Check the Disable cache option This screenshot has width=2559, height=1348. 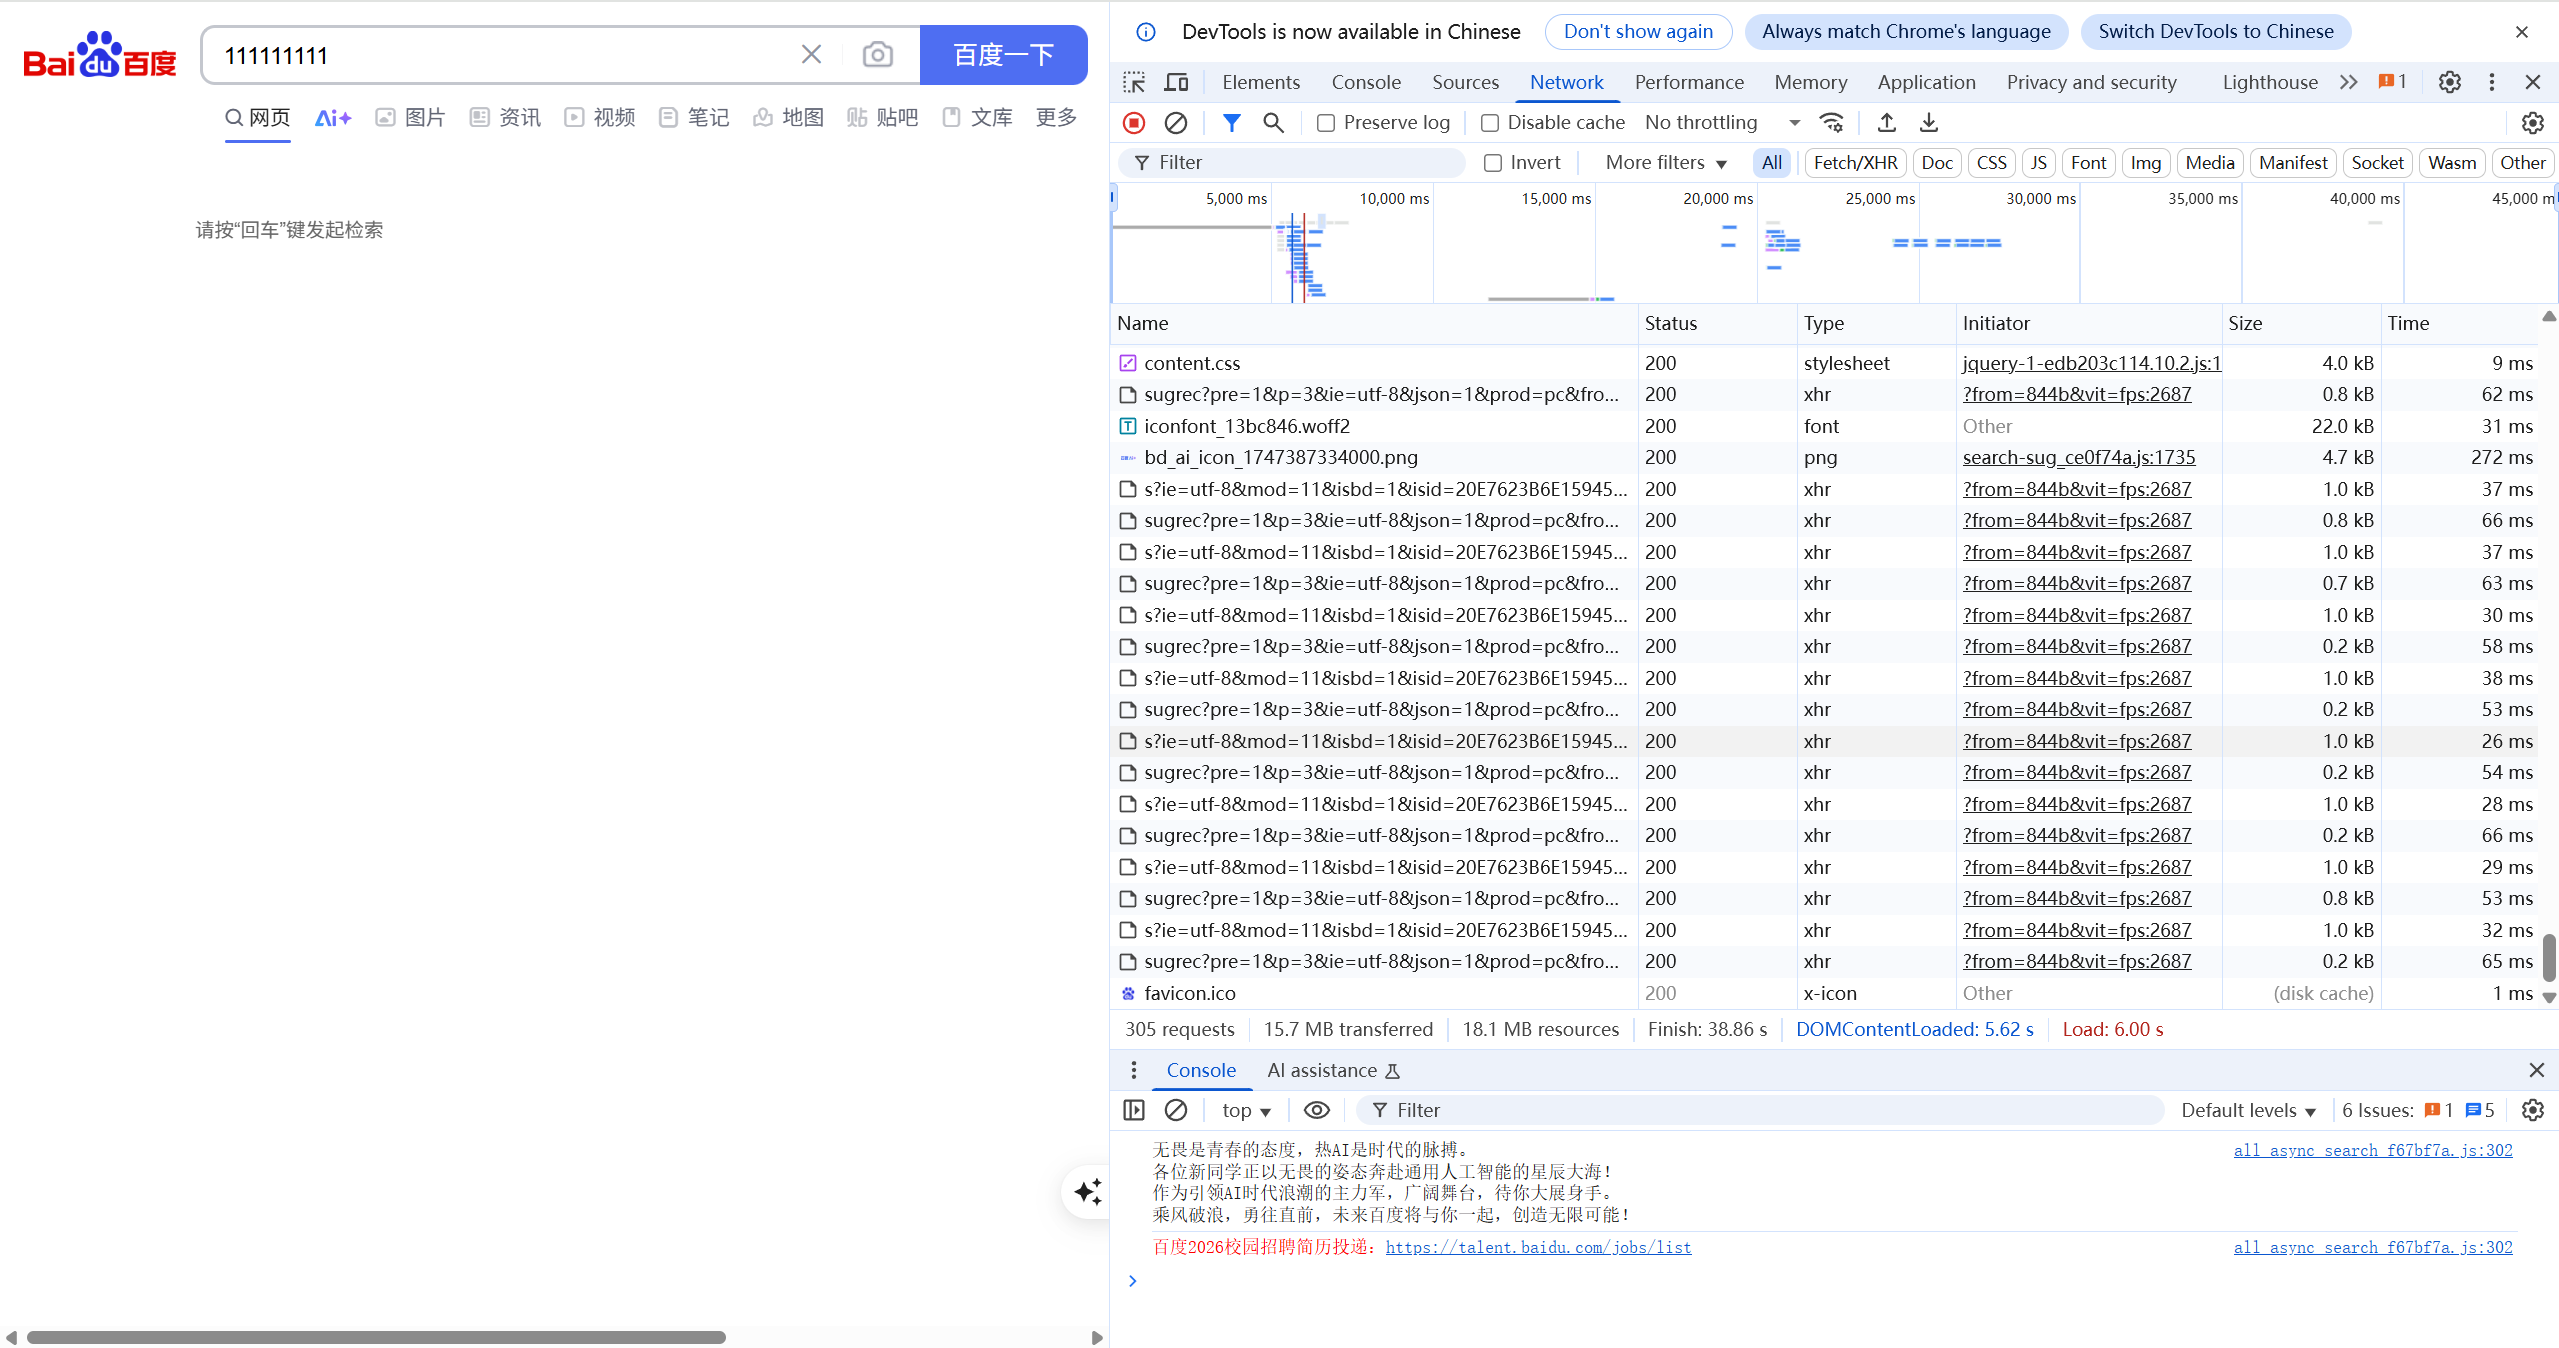(1490, 123)
